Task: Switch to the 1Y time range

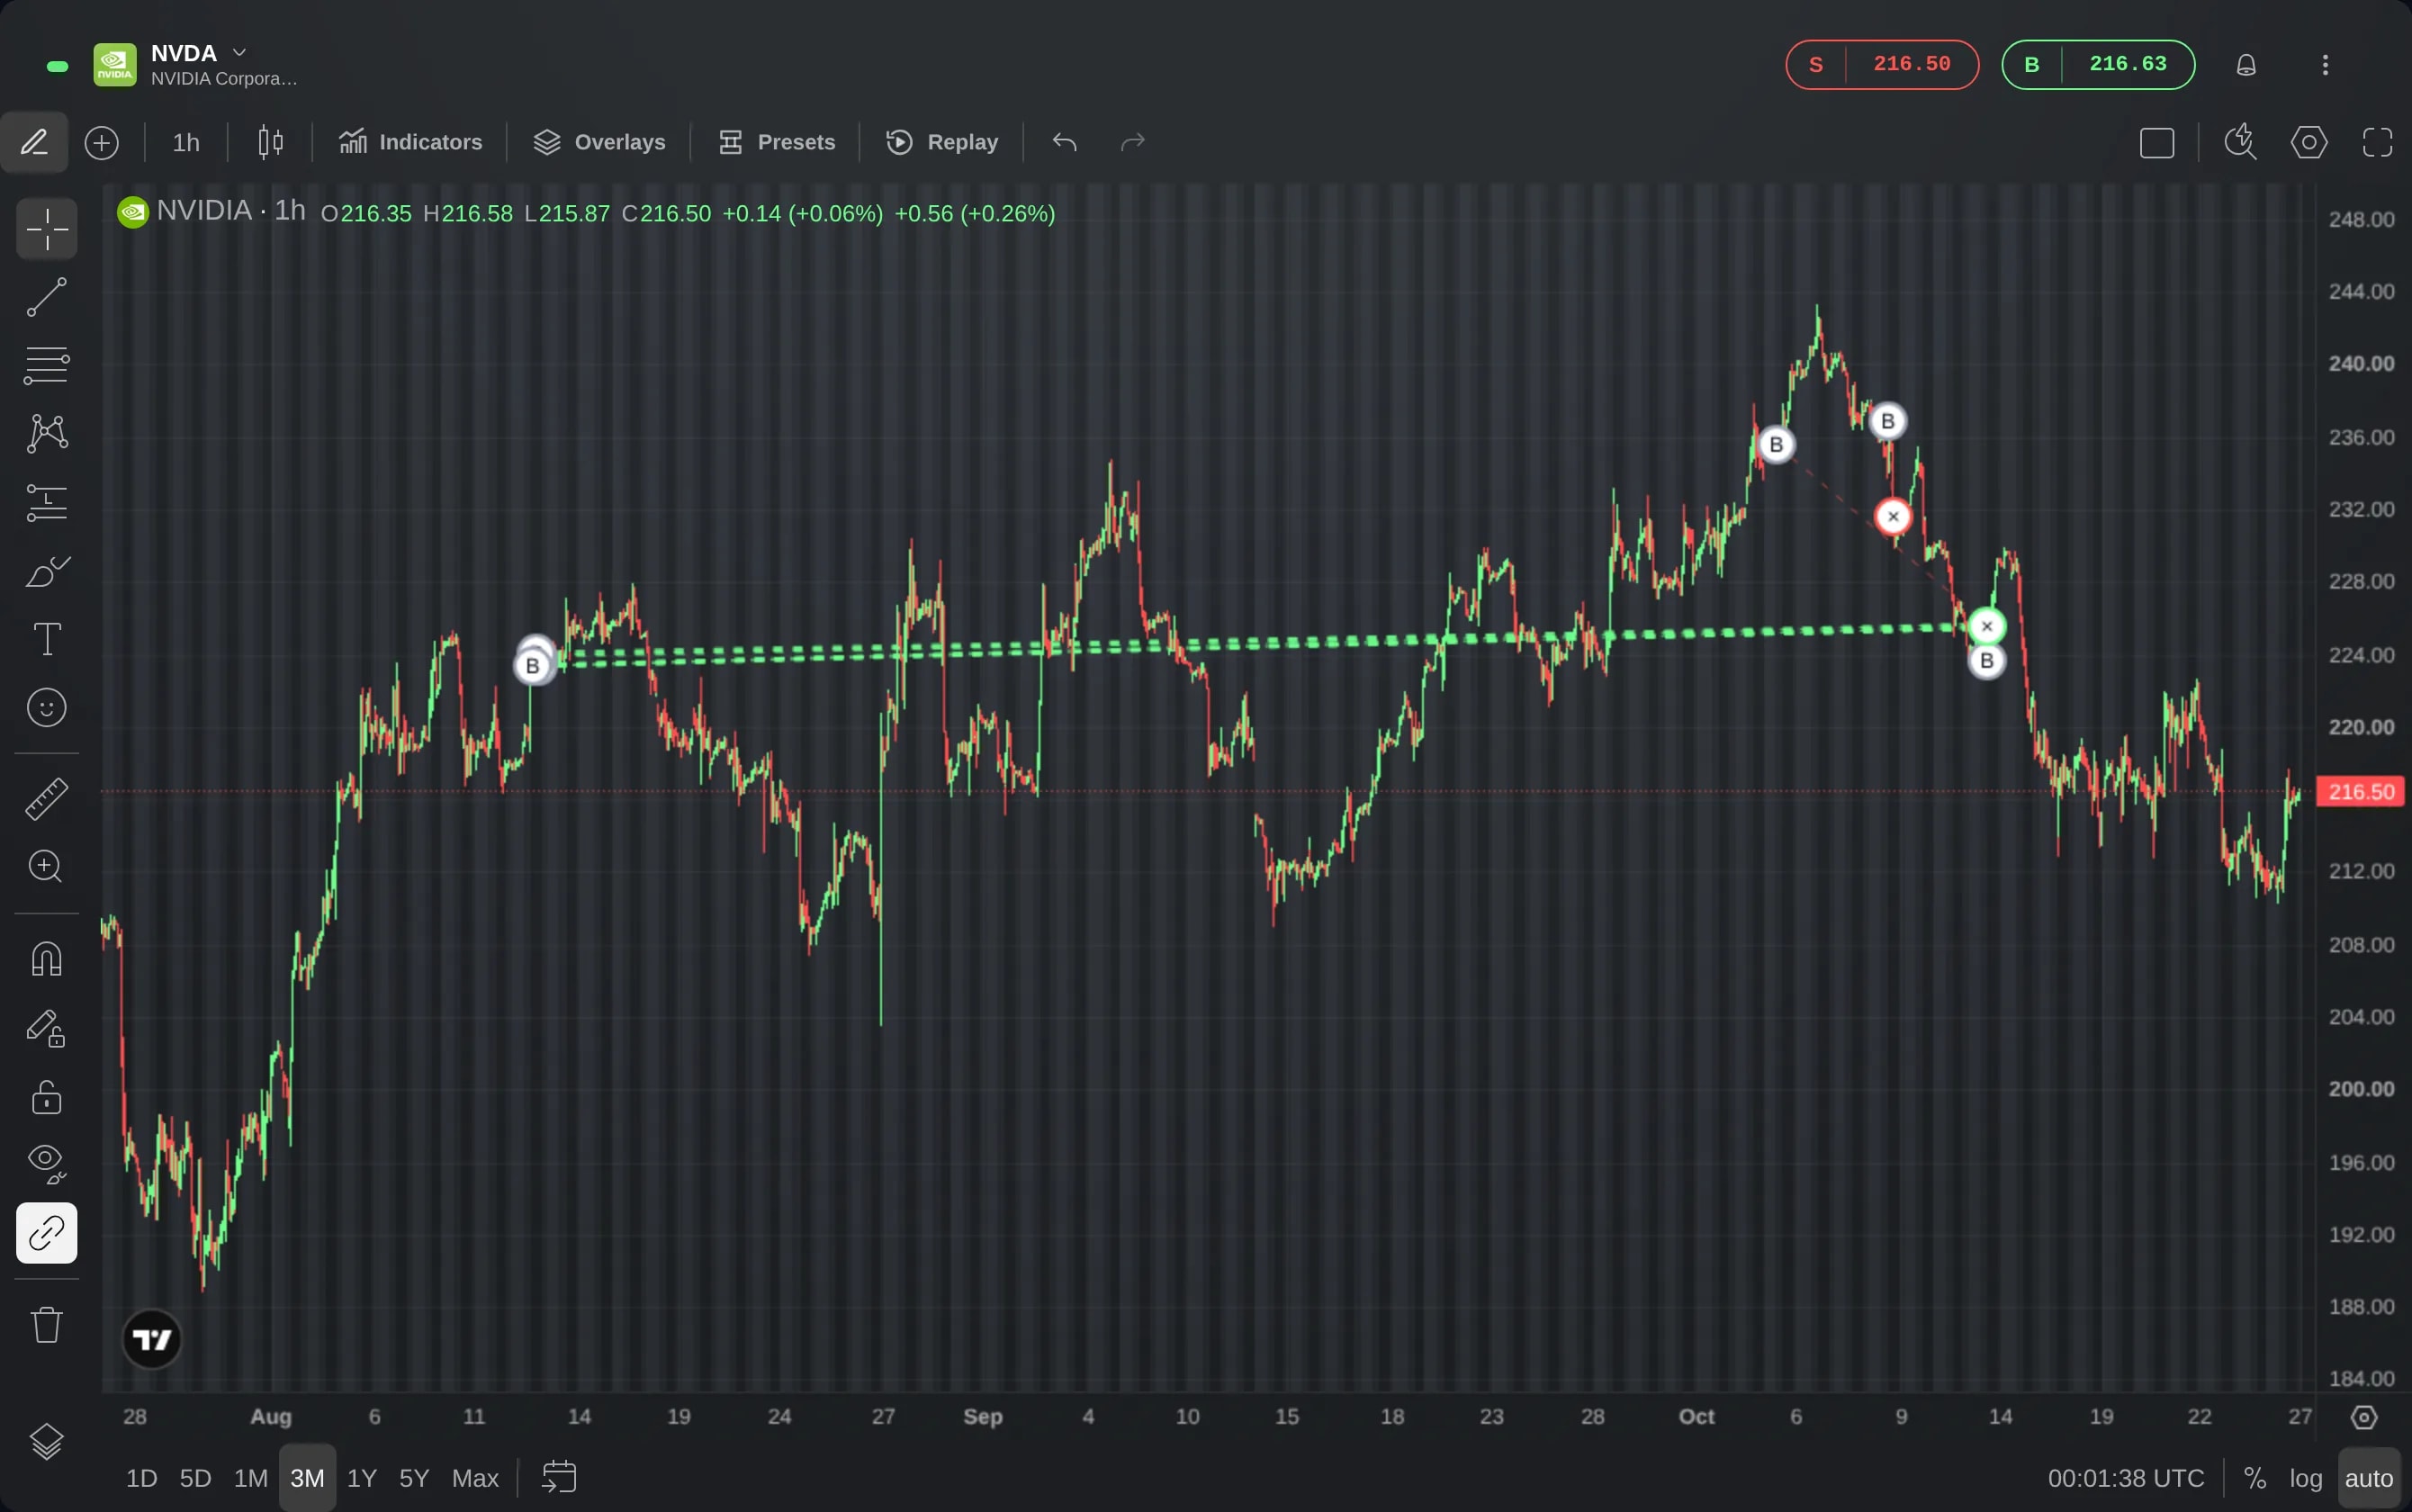Action: tap(361, 1477)
